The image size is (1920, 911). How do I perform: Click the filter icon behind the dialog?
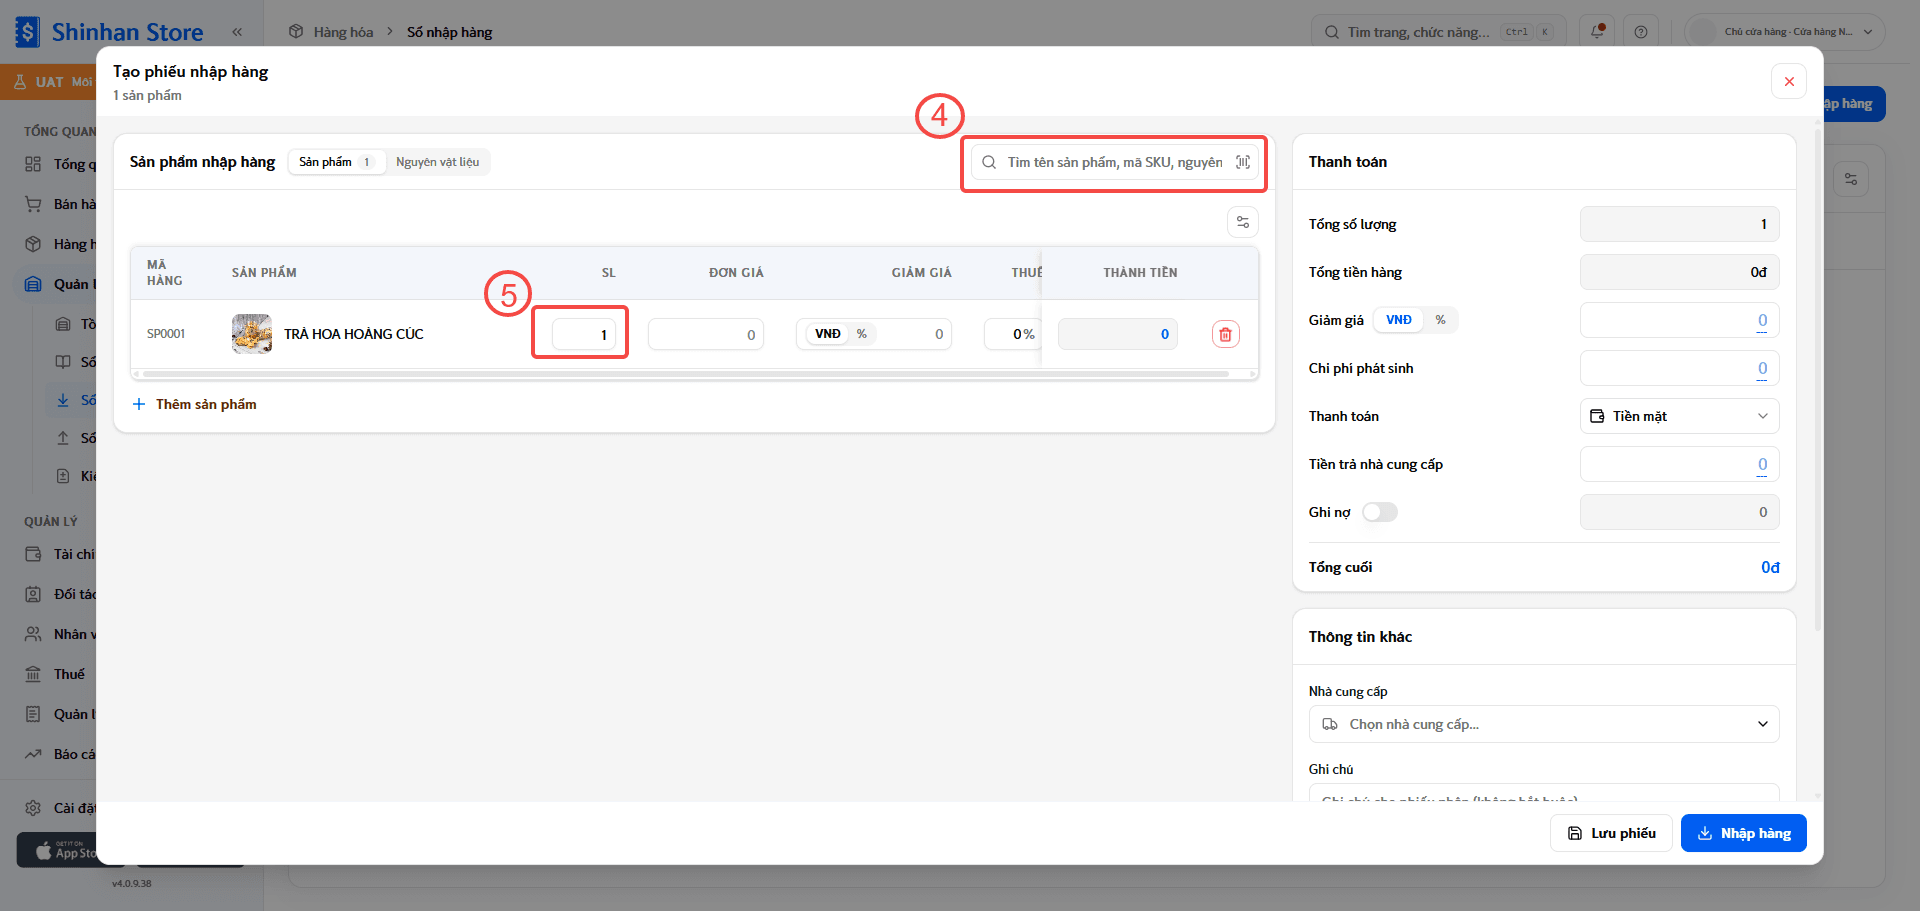pyautogui.click(x=1851, y=179)
